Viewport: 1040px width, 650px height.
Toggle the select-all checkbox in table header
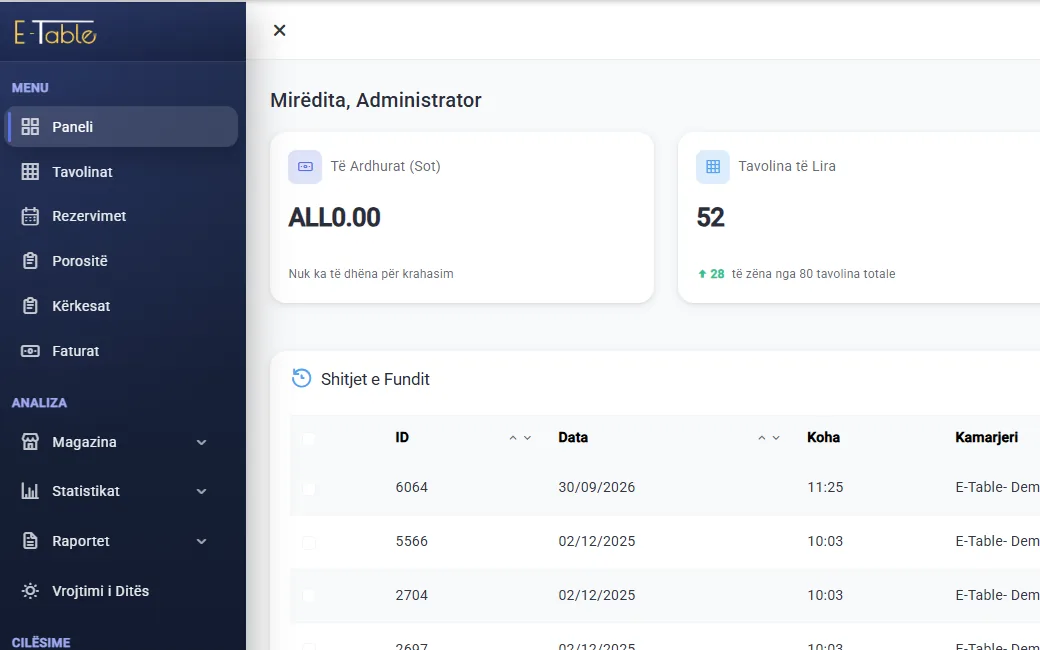click(x=308, y=438)
